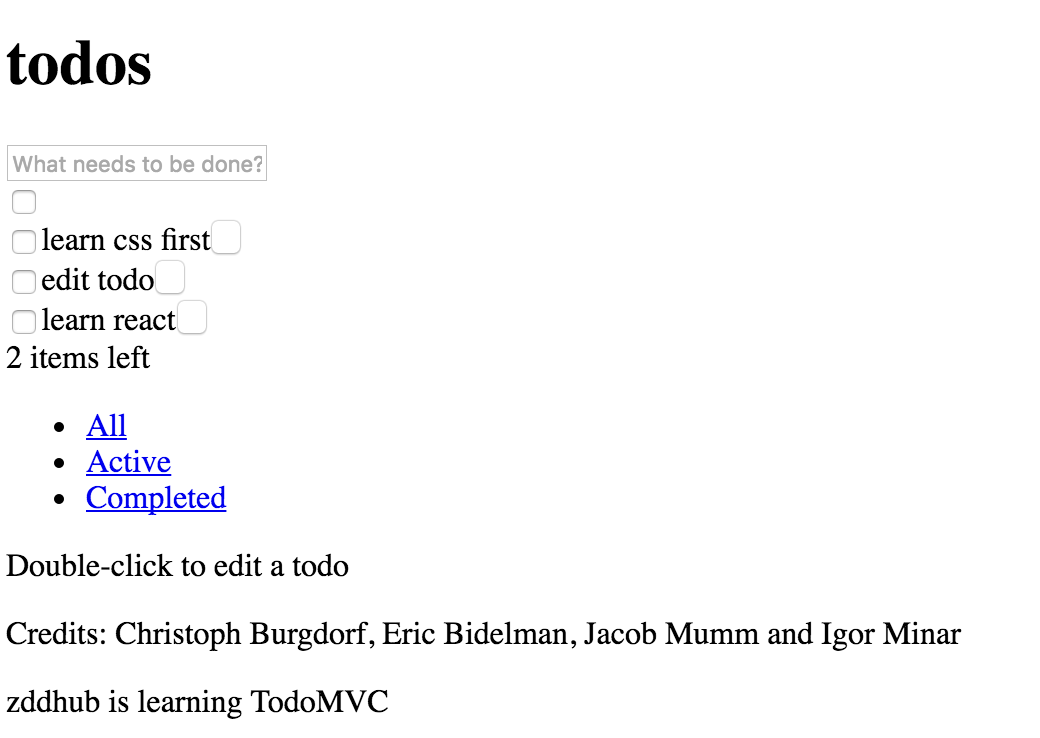Toggle the mark-all-complete checkbox below the input
Viewport: 1040px width, 738px height.
pyautogui.click(x=23, y=201)
